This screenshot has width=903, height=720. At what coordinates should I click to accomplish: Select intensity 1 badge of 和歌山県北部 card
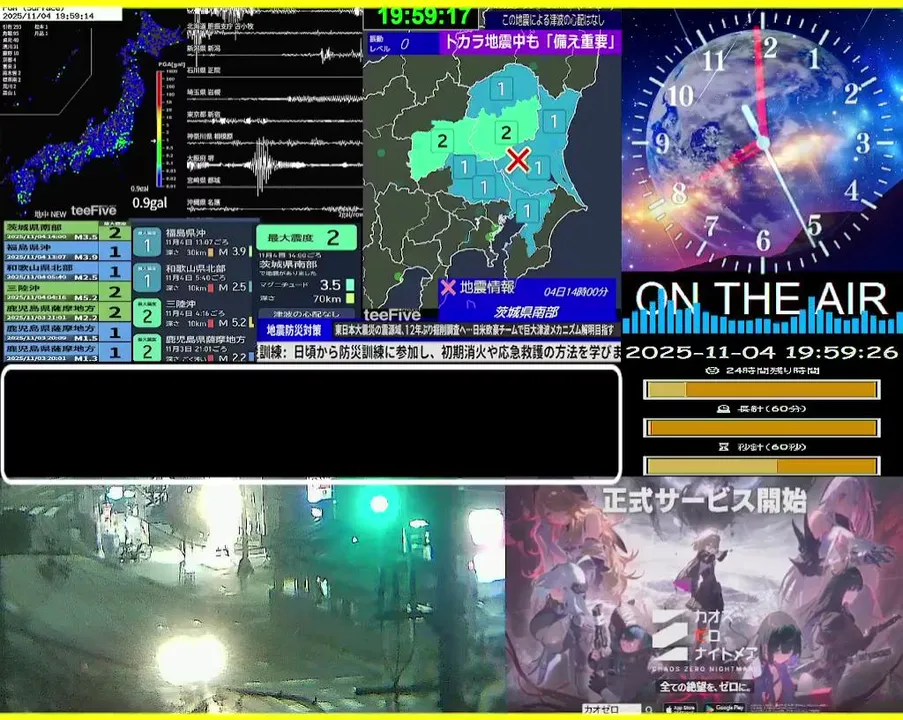(x=147, y=278)
